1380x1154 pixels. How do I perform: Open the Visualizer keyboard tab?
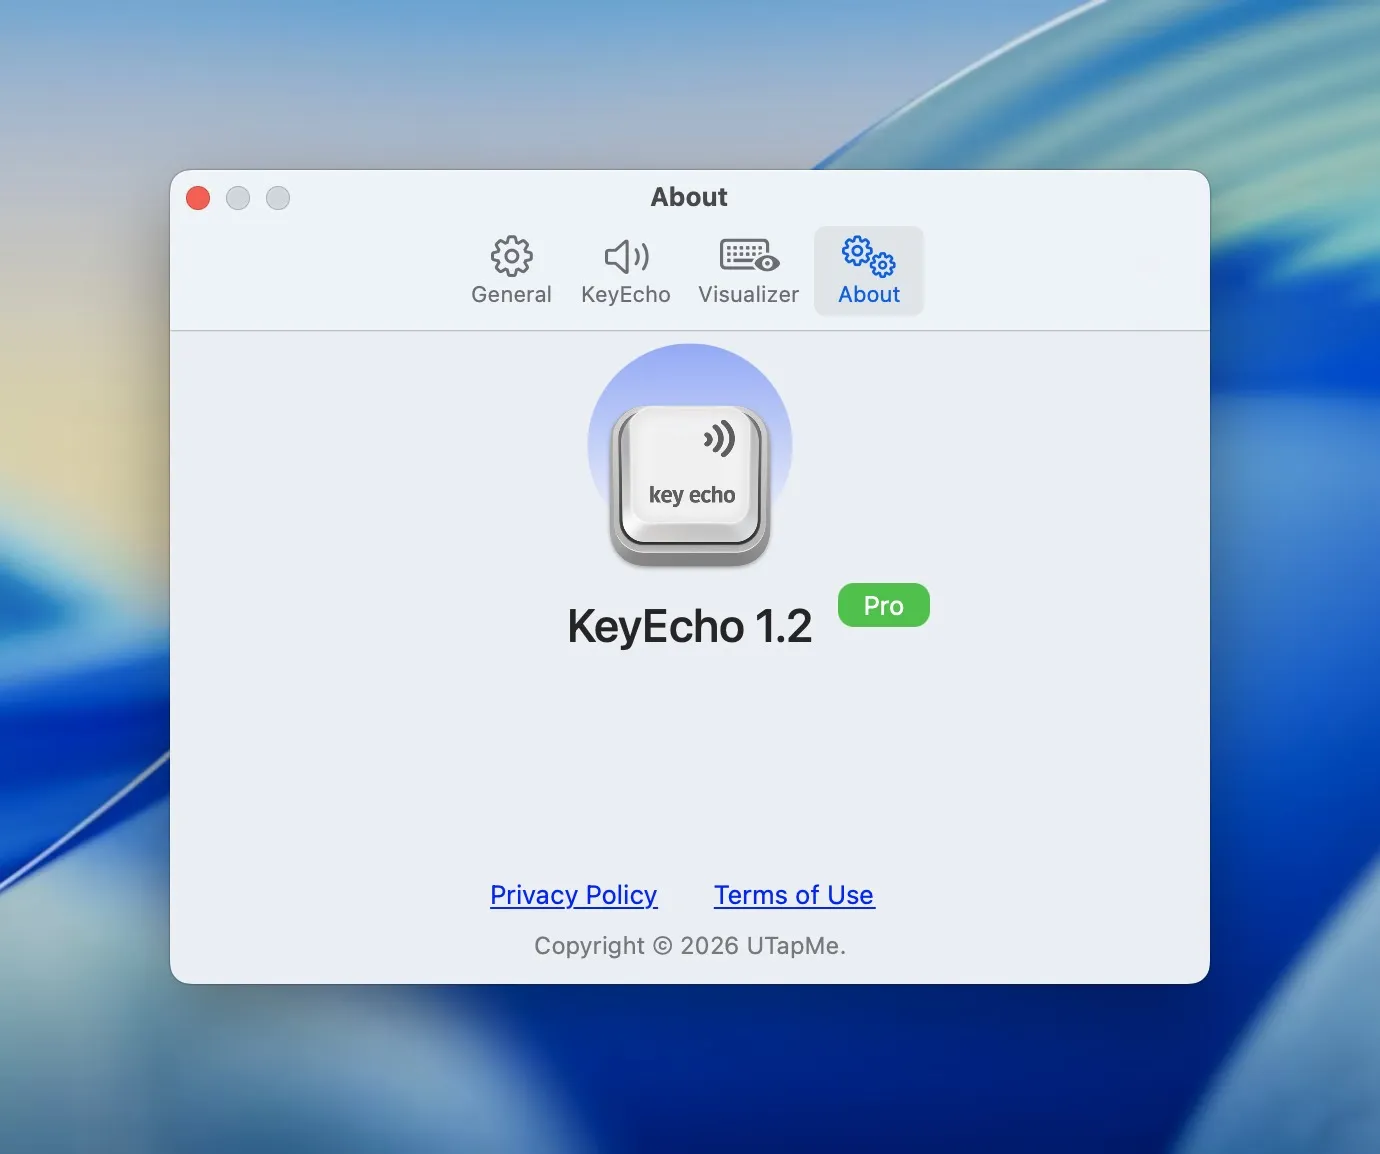point(748,271)
